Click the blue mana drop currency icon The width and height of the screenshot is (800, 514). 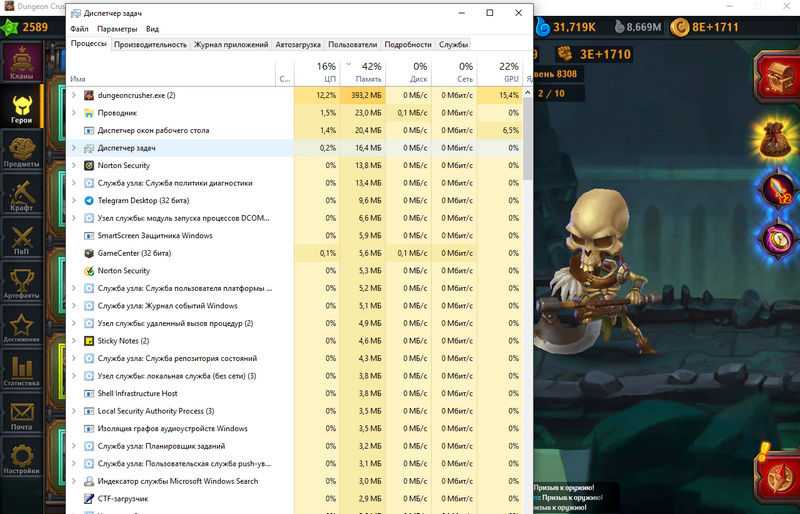(543, 27)
